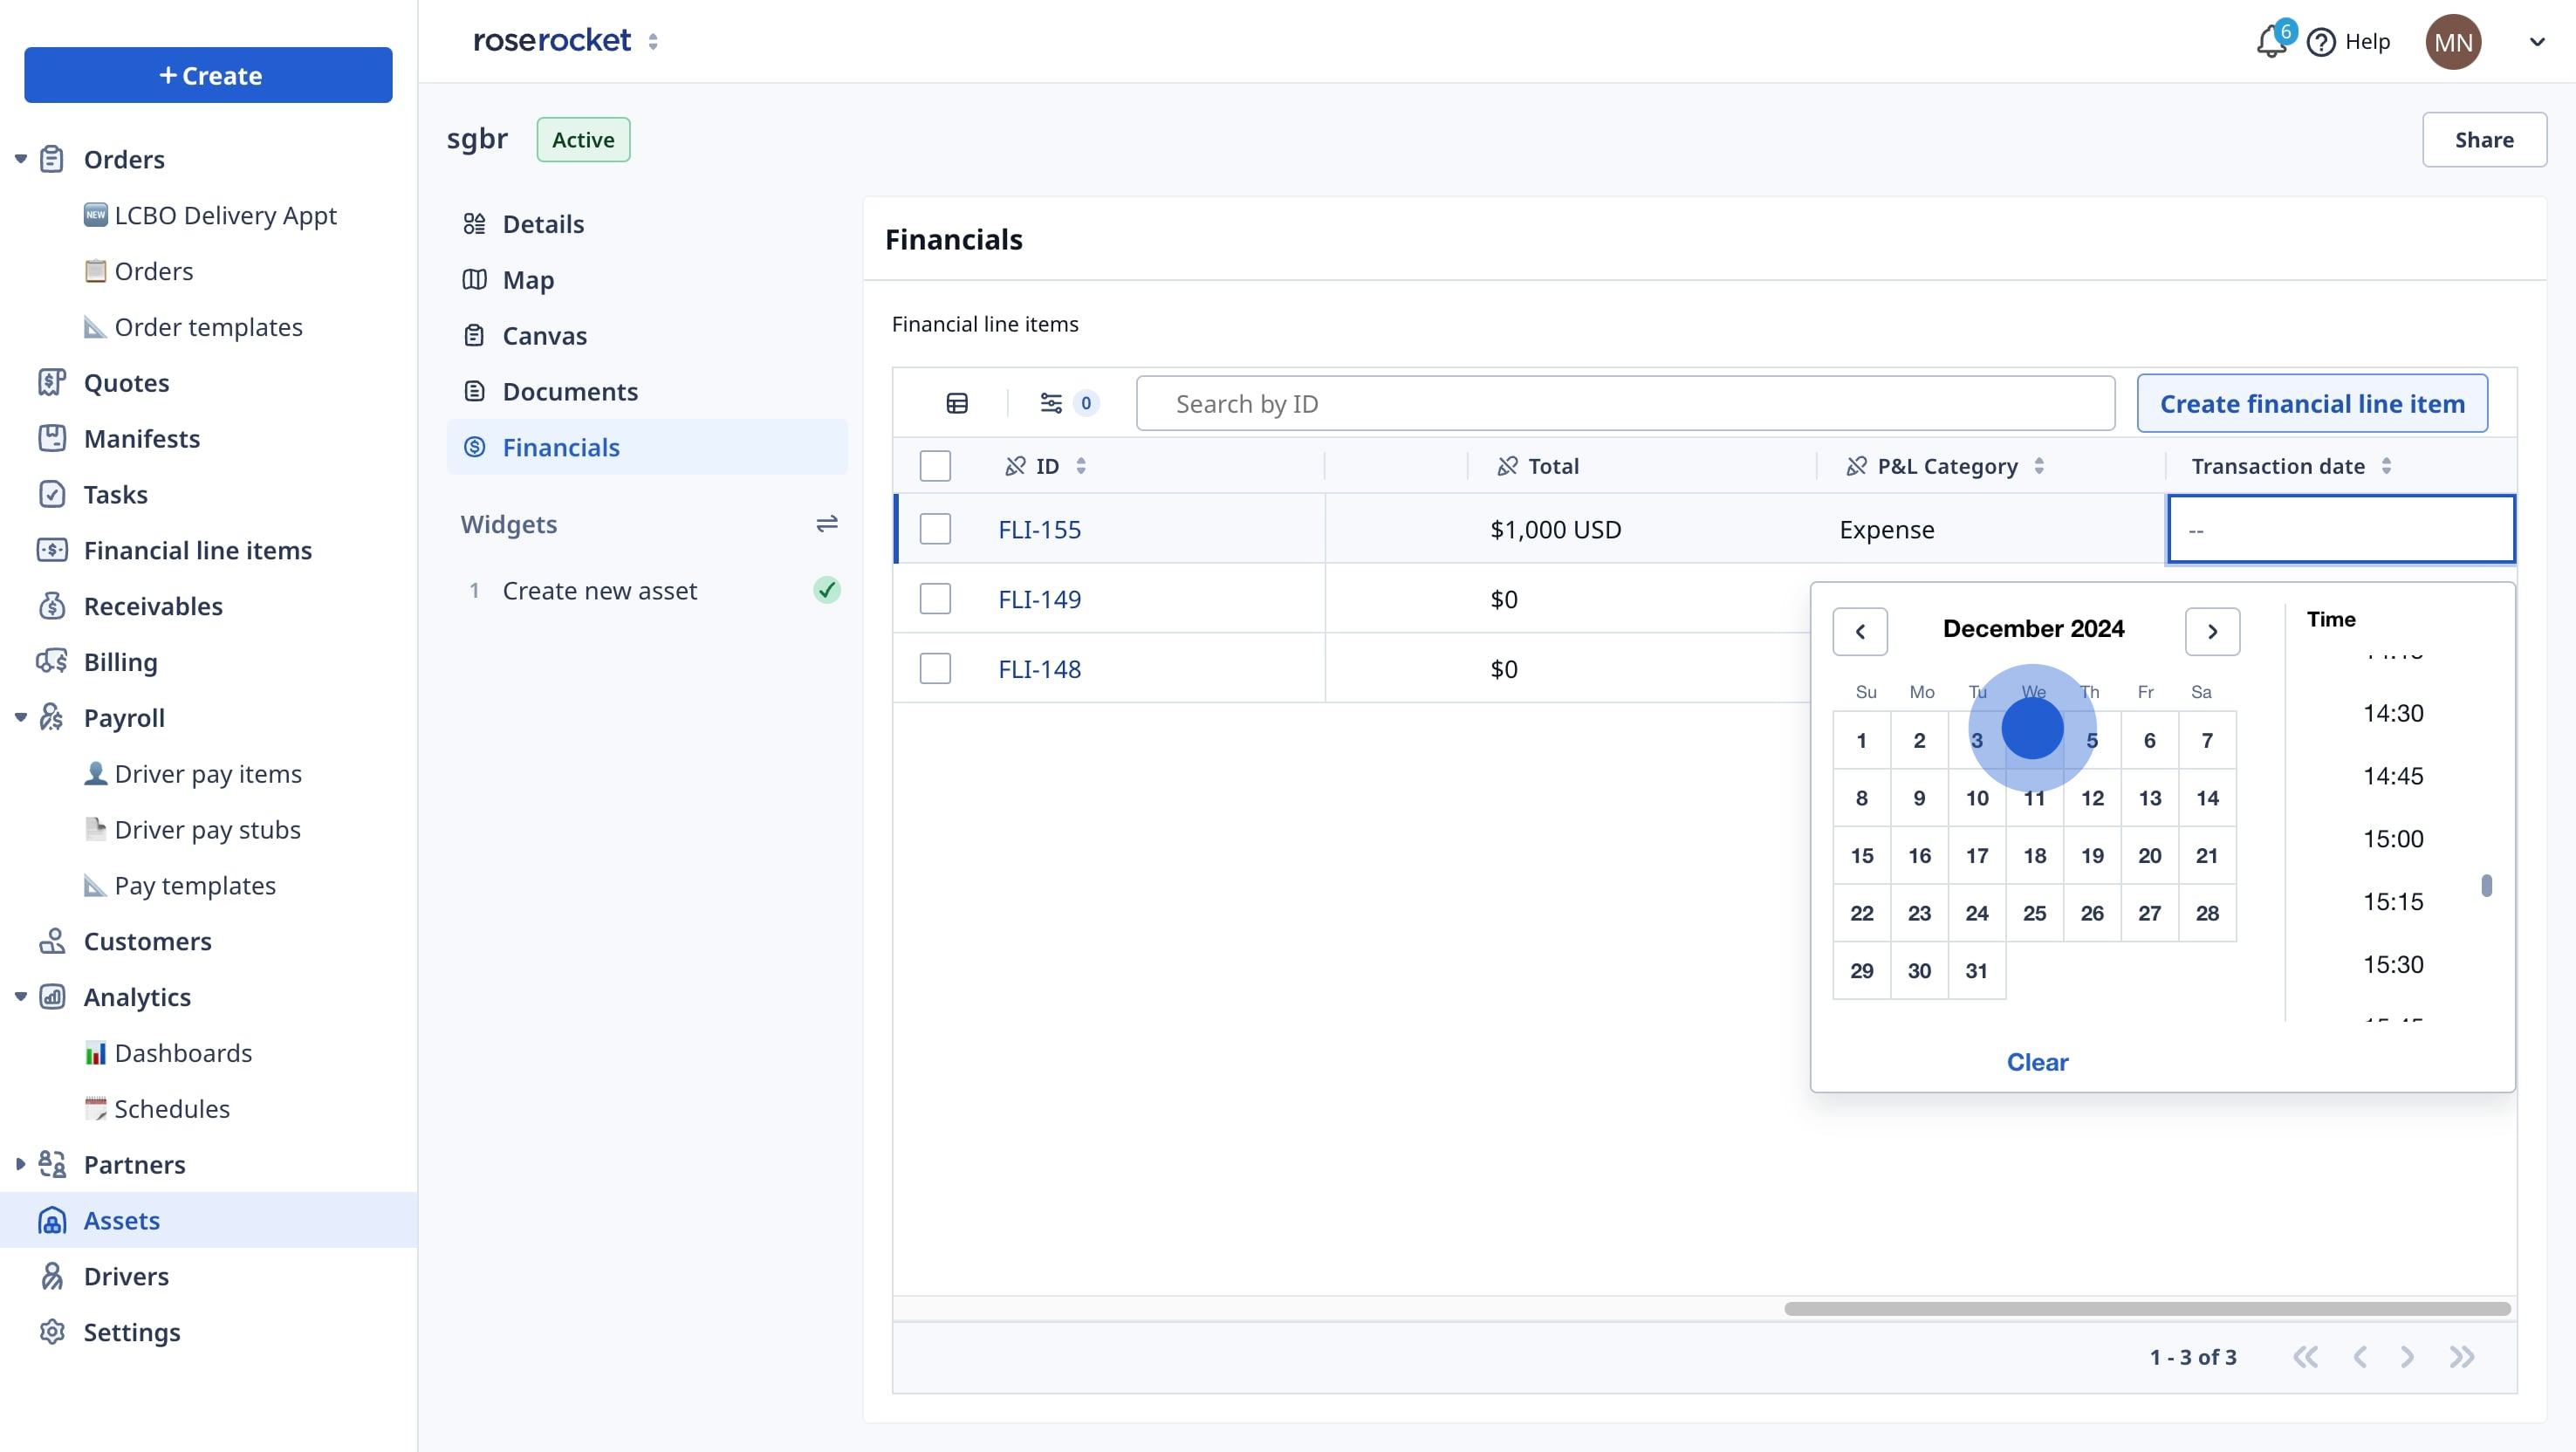
Task: Open the filters icon with 0 badge
Action: pyautogui.click(x=1051, y=403)
